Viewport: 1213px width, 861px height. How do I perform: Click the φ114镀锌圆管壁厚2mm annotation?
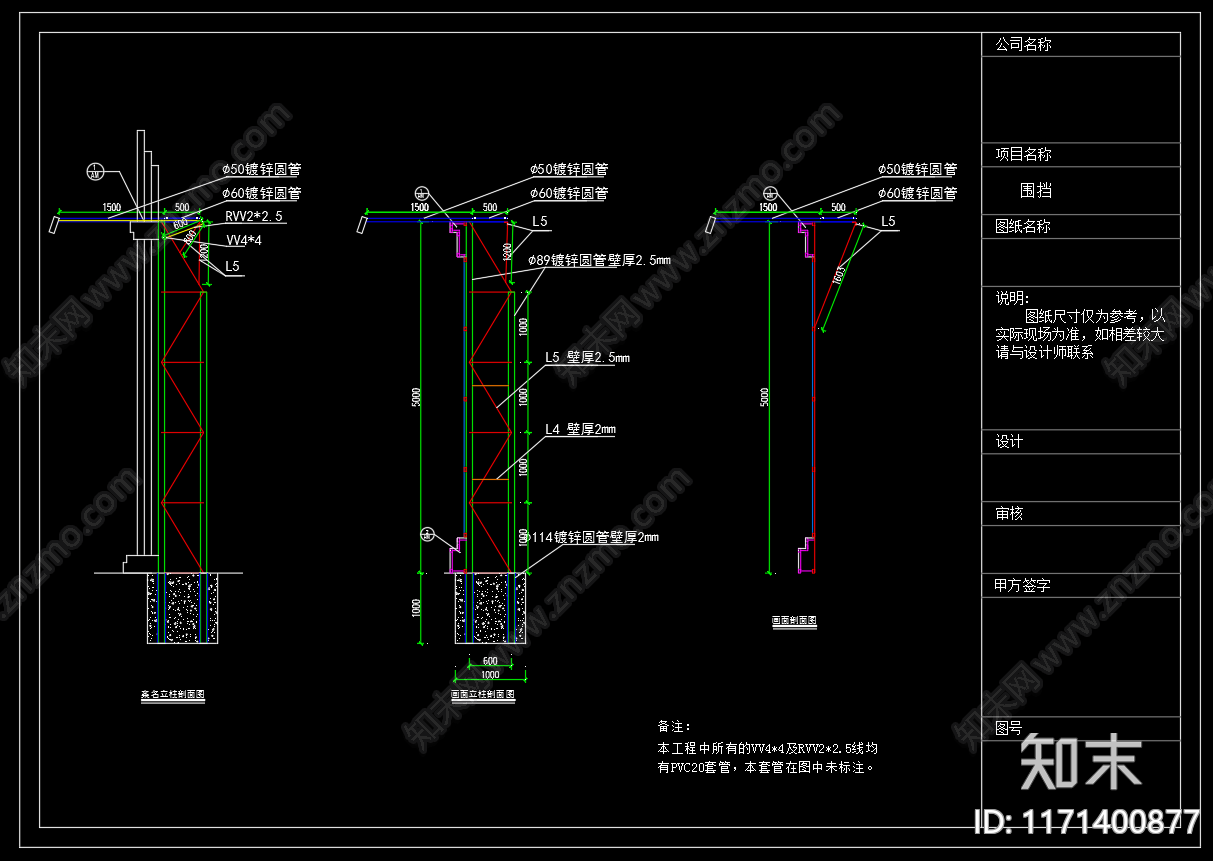coord(590,538)
